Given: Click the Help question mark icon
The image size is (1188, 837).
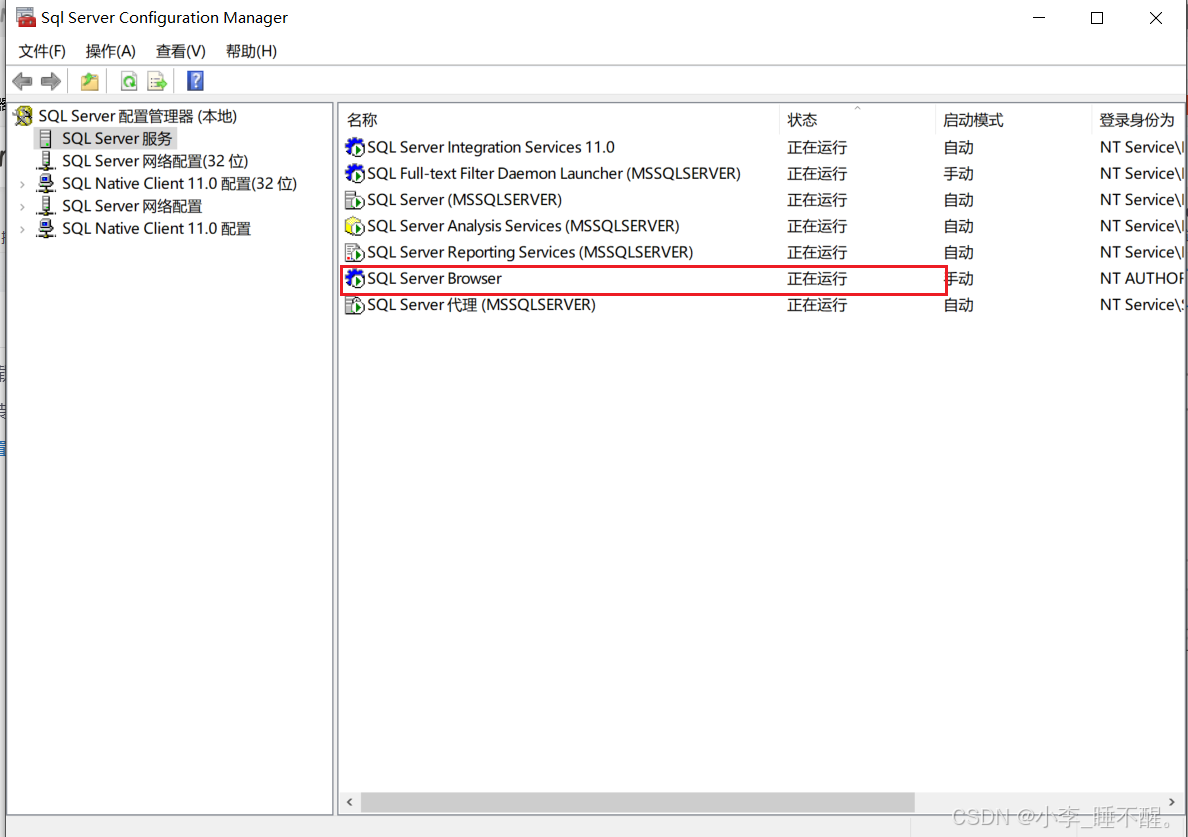Looking at the screenshot, I should [x=195, y=80].
